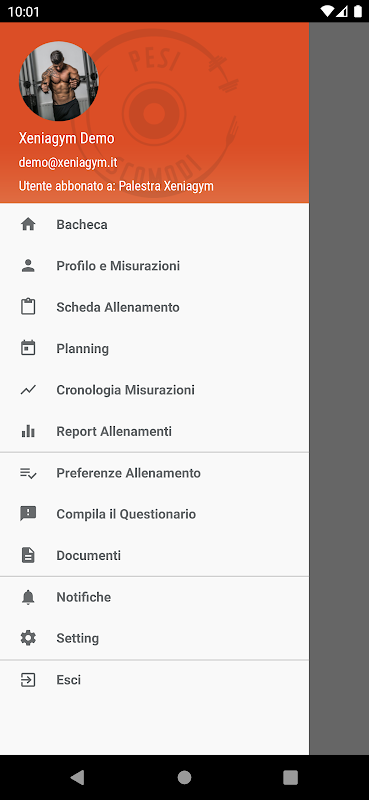Tap the trend line icon for Cronologia Misurazioni

click(x=28, y=390)
